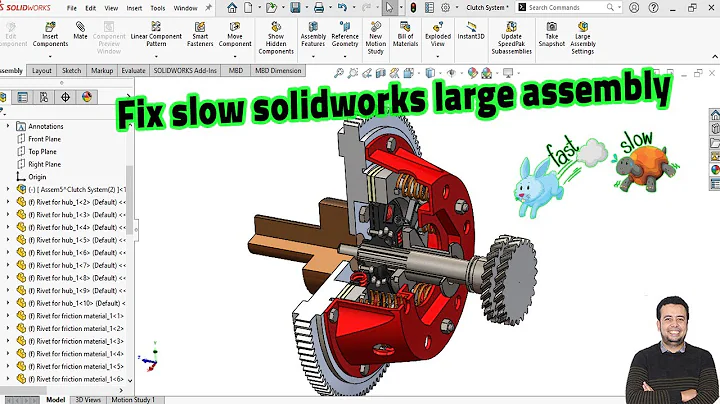
Task: Collapse the ribbon with the chevron
Action: (x=714, y=57)
